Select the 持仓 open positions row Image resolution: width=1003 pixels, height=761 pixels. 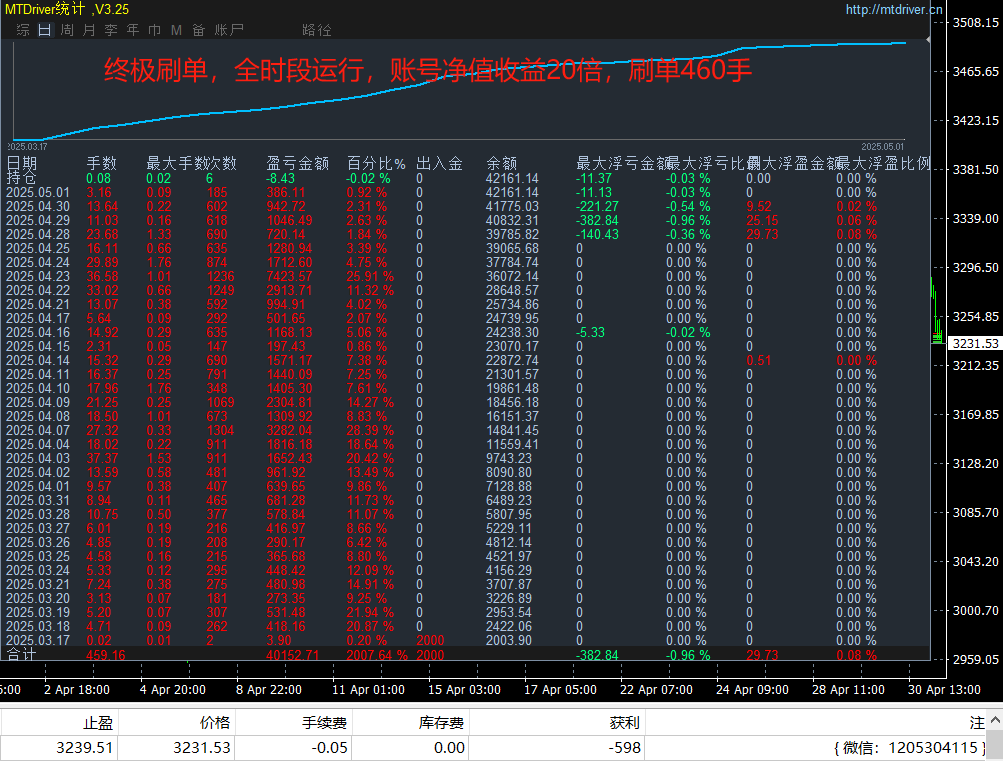click(465, 178)
